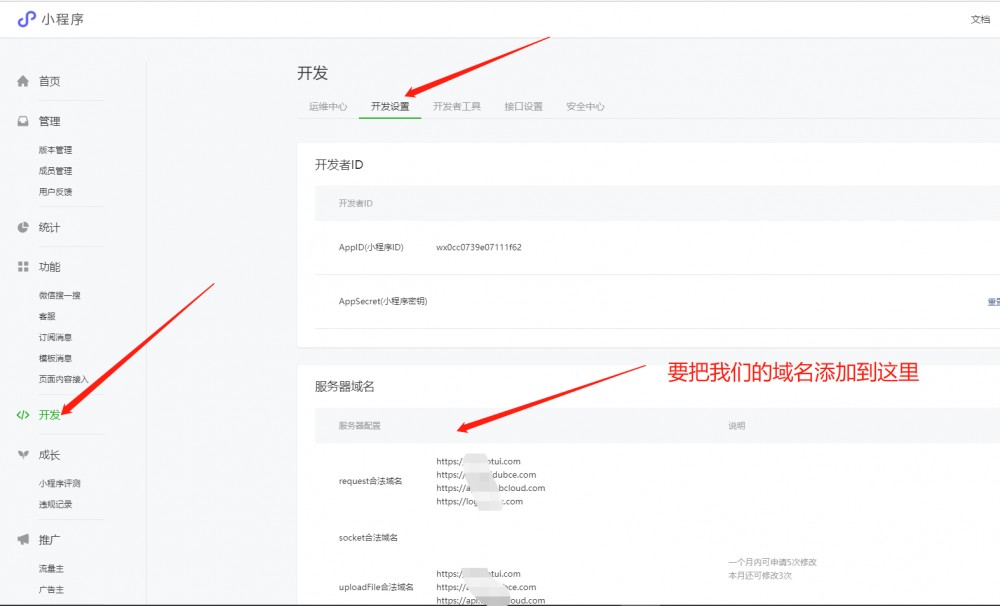Switch to the 开发者工具 tab
1000x606 pixels.
click(x=455, y=105)
